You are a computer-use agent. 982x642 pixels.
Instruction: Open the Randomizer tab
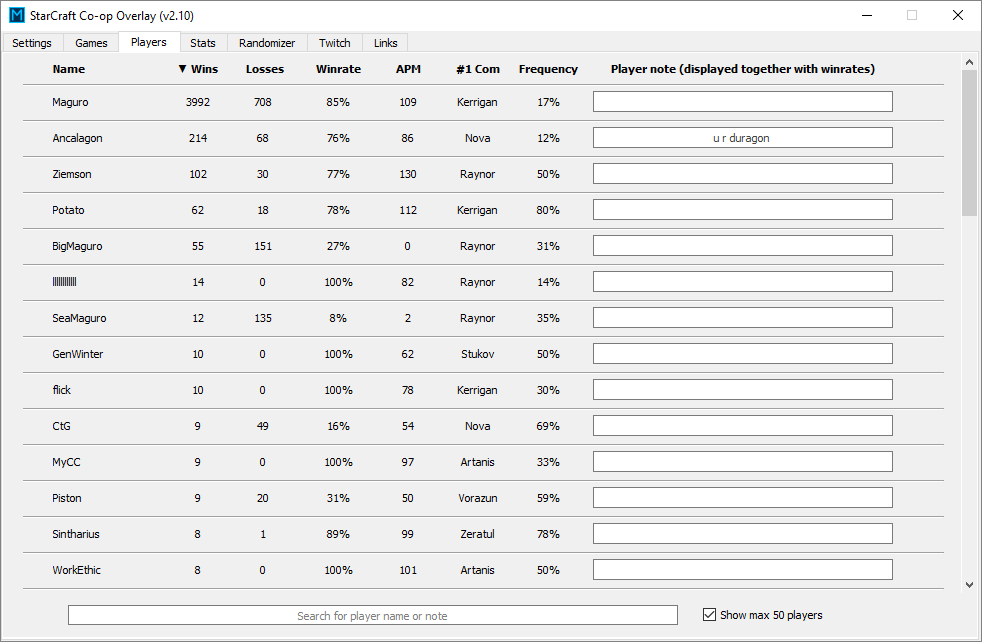click(x=267, y=43)
